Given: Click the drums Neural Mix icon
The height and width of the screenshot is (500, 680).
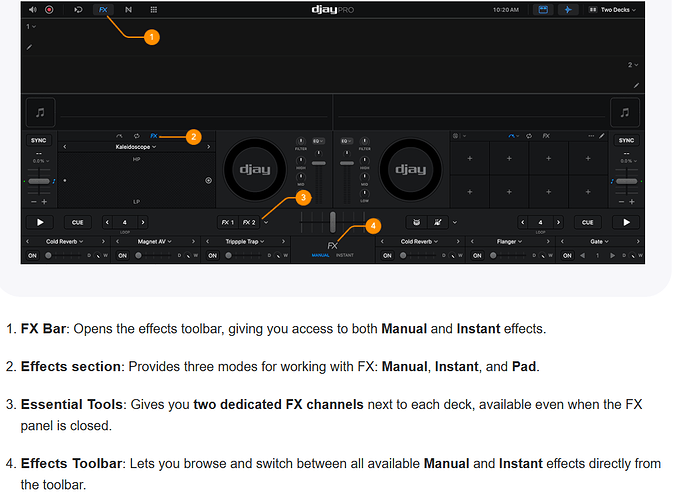Looking at the screenshot, I should coord(417,222).
